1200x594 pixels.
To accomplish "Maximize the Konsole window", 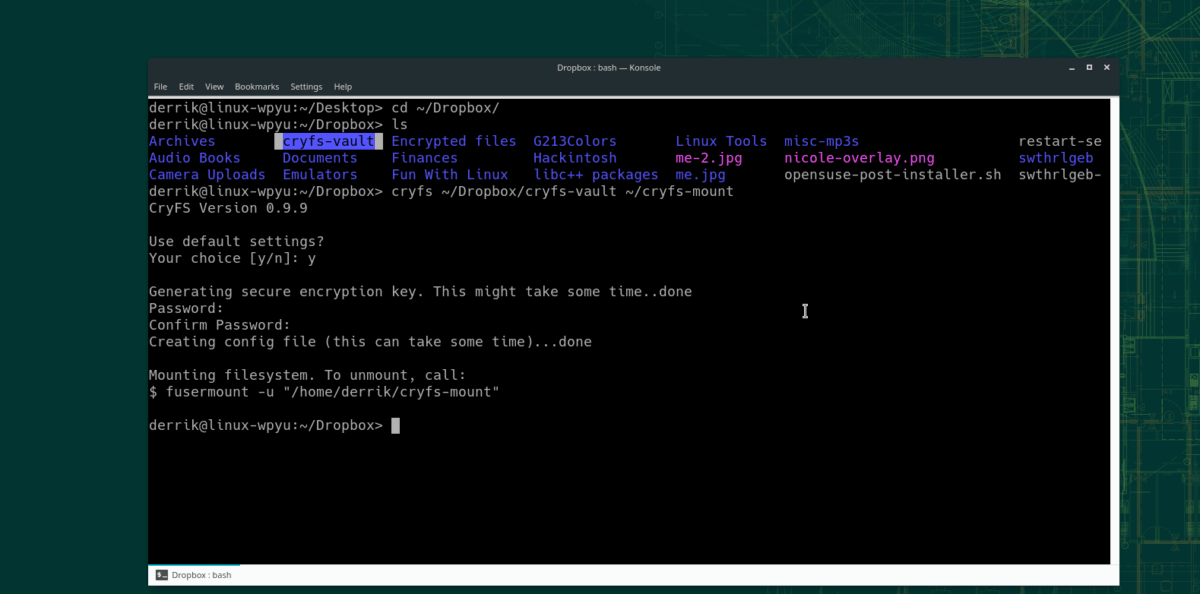I will coord(1089,67).
